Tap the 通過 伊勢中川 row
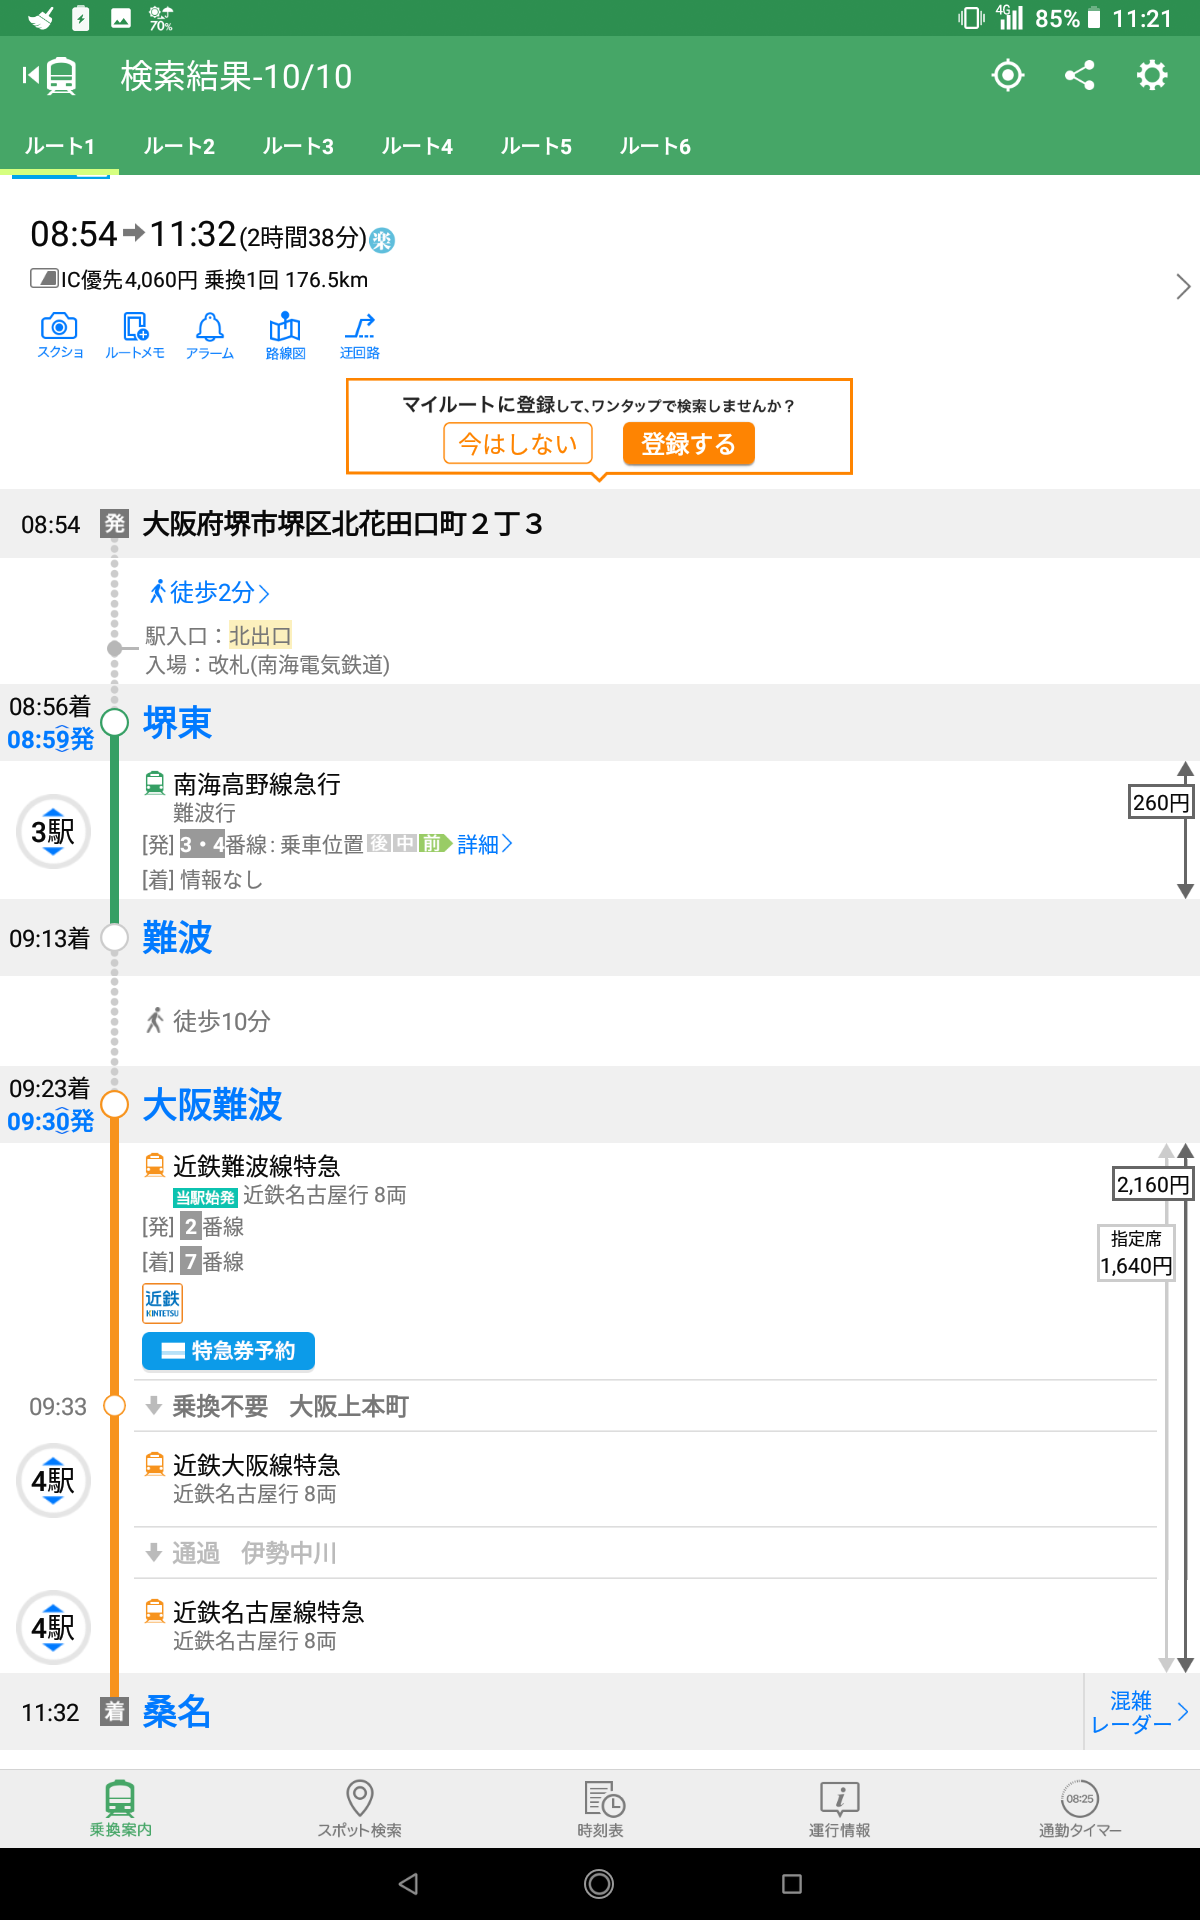The width and height of the screenshot is (1200, 1920). 645,1553
